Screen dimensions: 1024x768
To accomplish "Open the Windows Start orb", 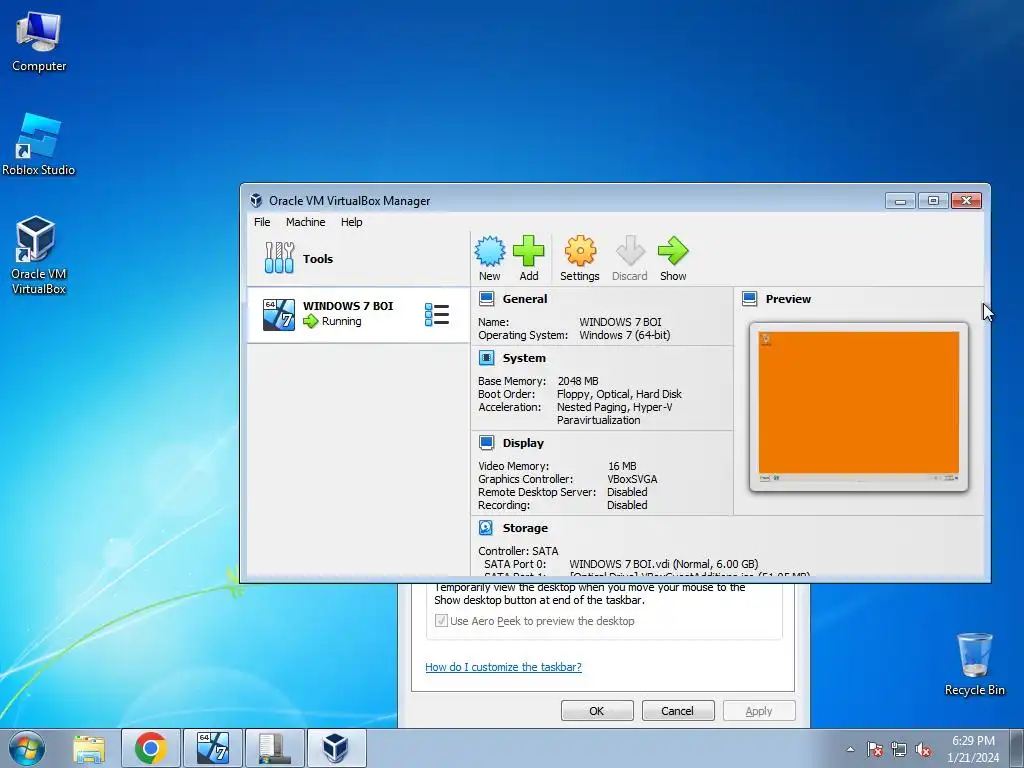I will [x=27, y=748].
